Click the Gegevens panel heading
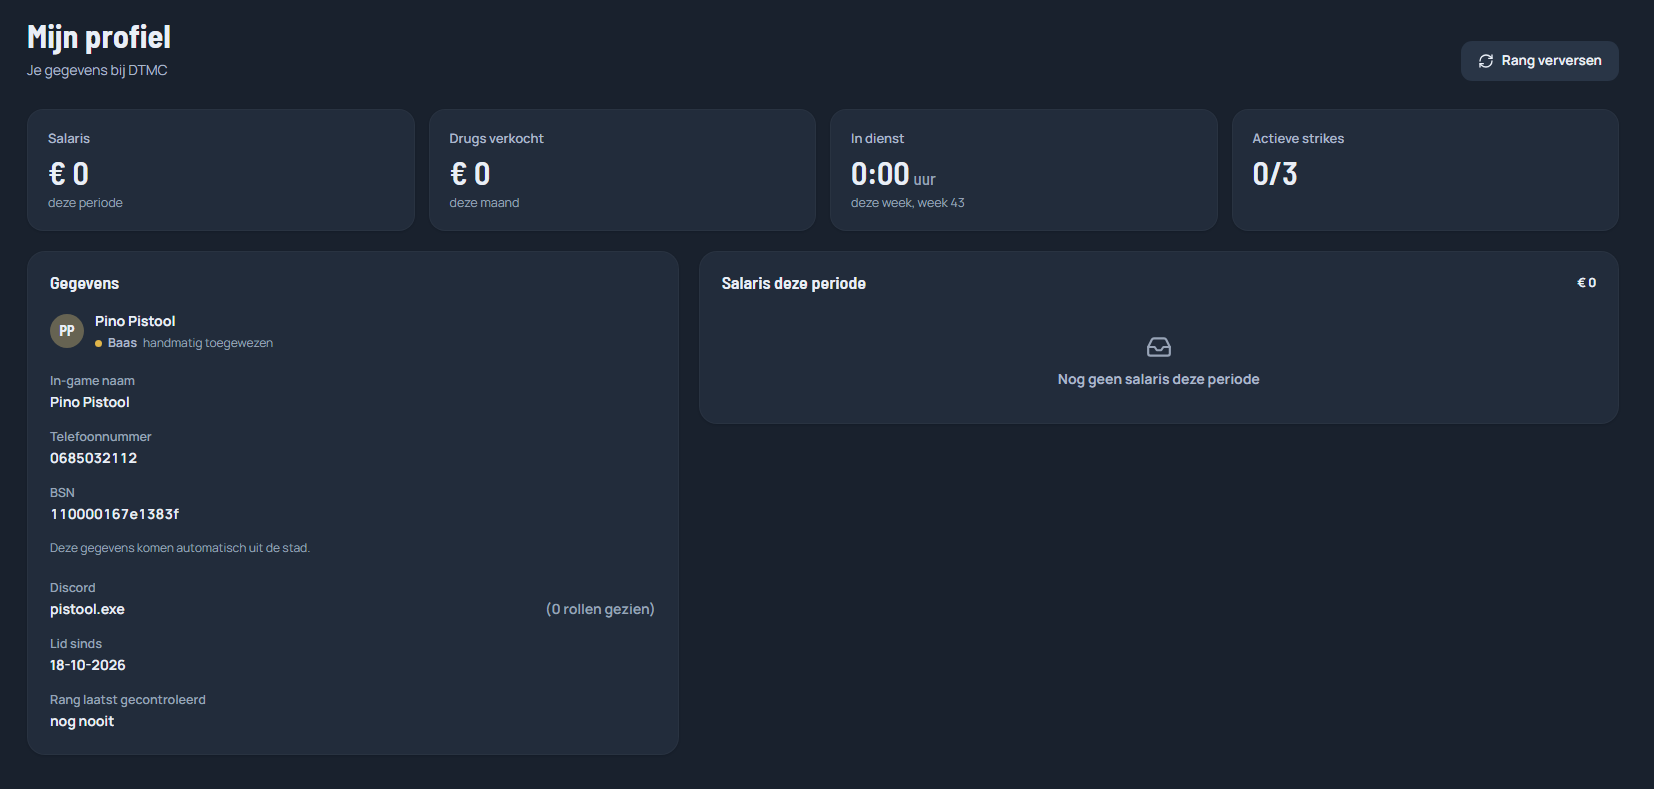The height and width of the screenshot is (789, 1654). tap(84, 284)
